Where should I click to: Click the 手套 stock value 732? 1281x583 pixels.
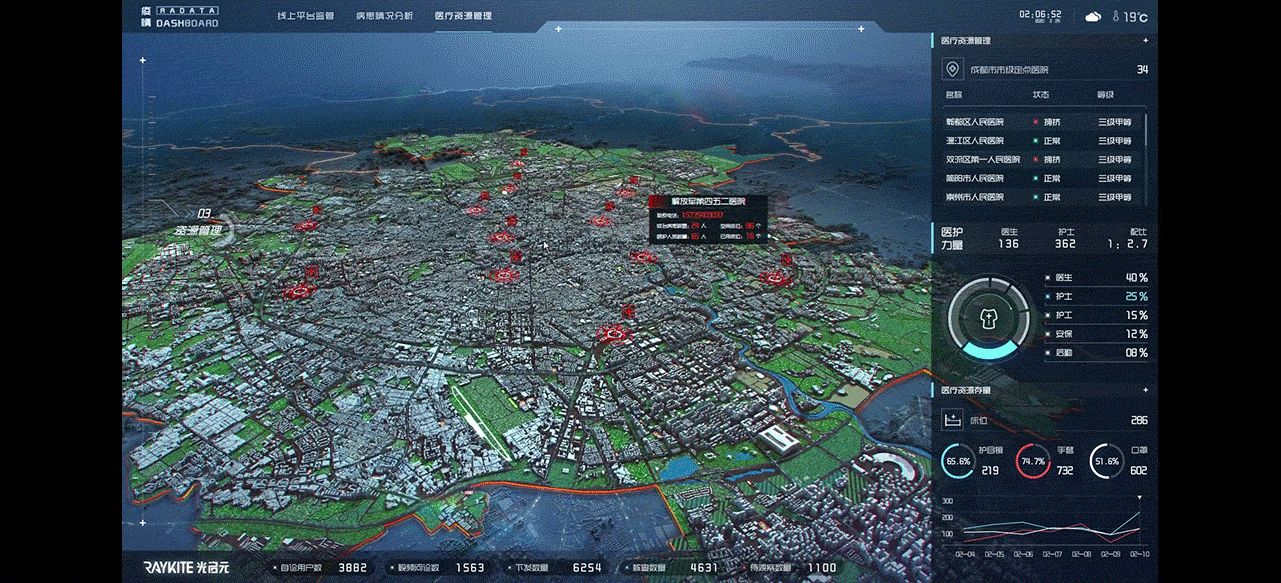click(1064, 470)
